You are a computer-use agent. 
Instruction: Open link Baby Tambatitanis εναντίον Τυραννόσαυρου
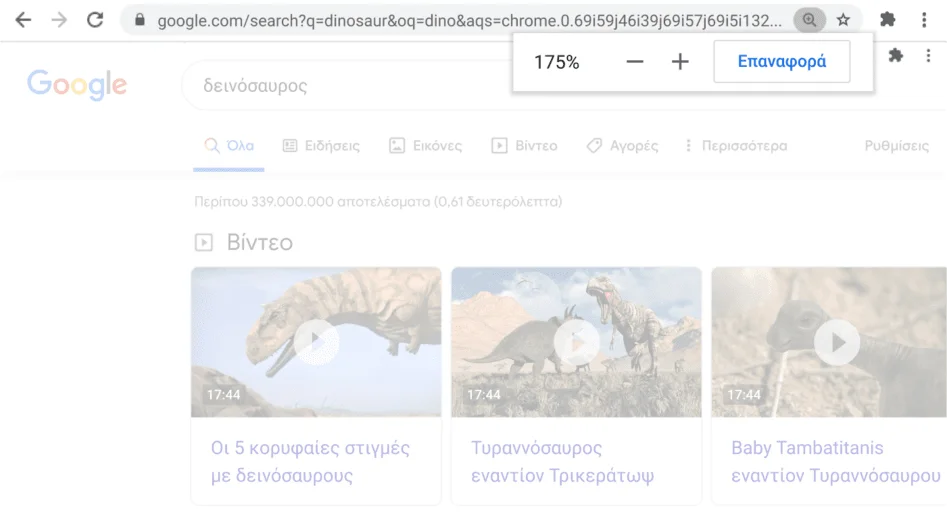(836, 462)
